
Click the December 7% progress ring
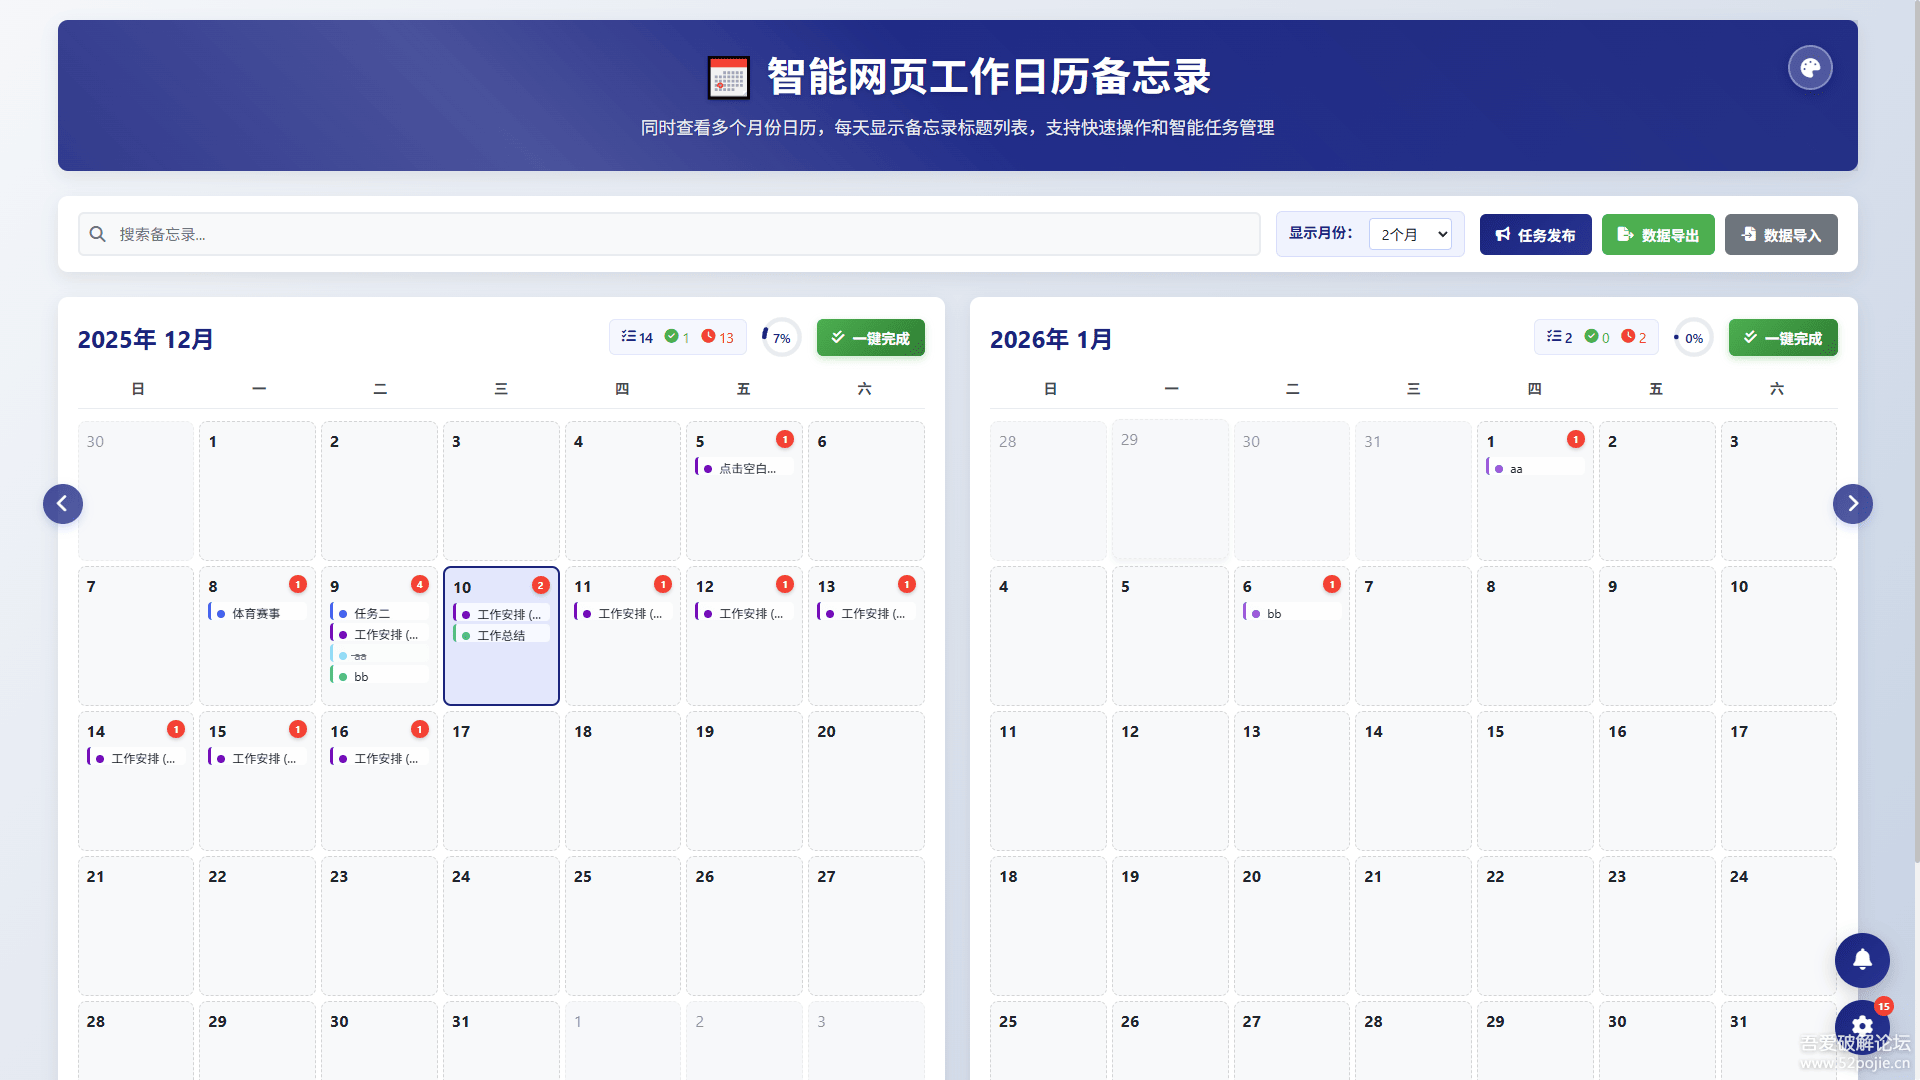781,338
